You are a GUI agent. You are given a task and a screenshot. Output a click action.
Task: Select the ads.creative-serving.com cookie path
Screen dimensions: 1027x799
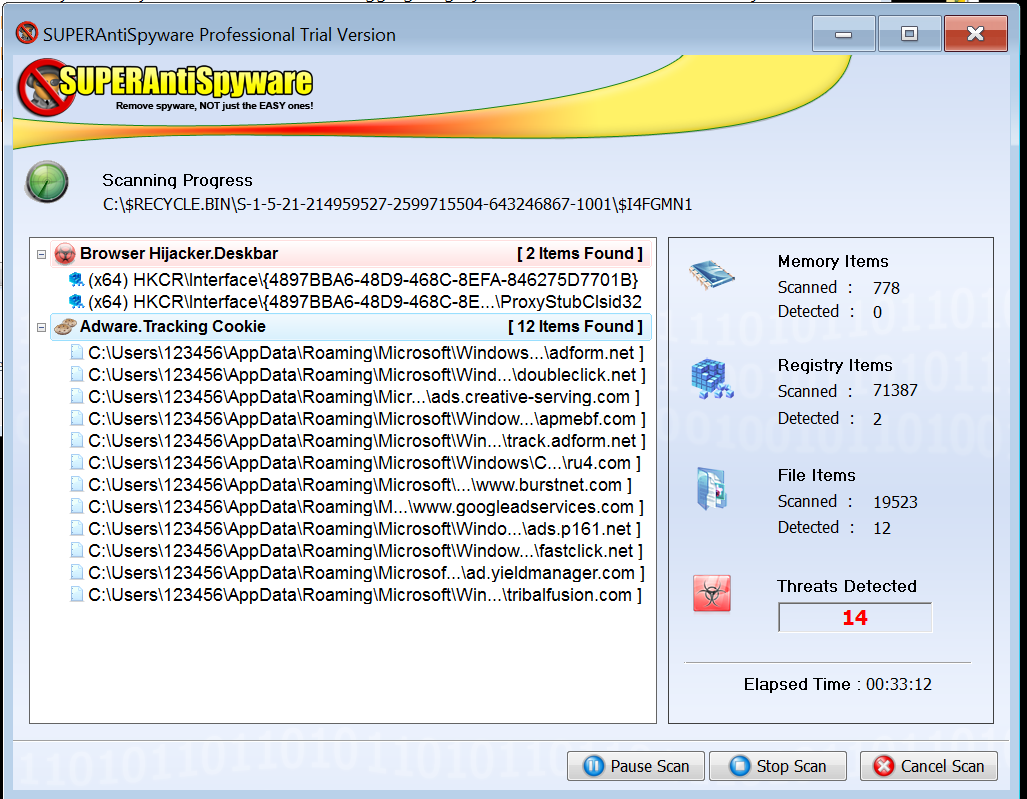[364, 397]
